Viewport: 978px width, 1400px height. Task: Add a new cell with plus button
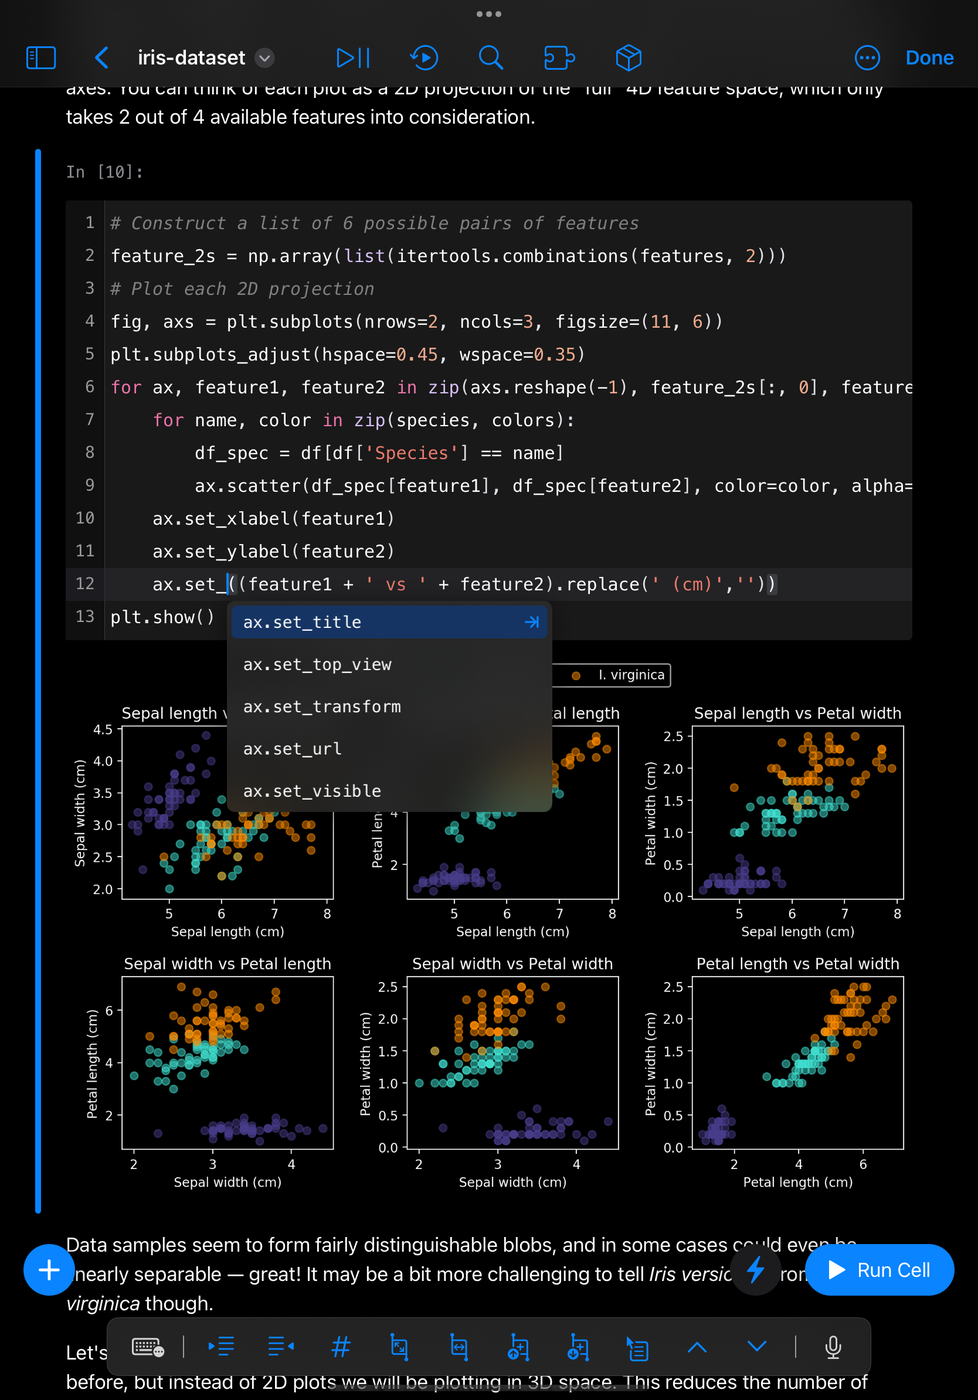click(x=49, y=1270)
